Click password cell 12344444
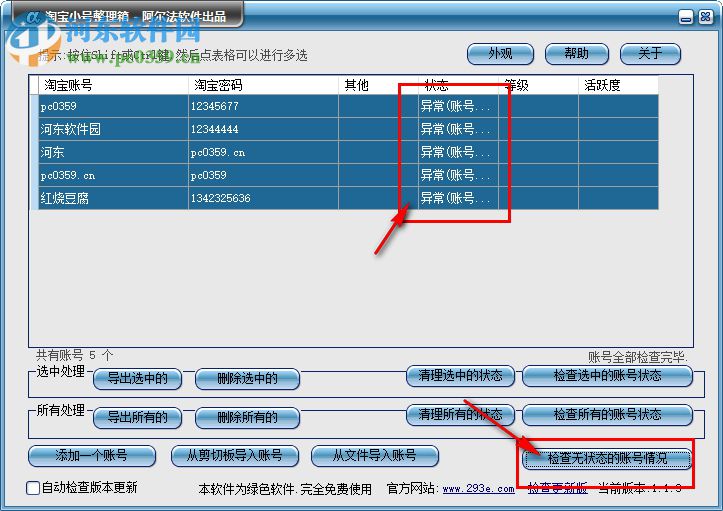Viewport: 723px width, 511px height. coord(263,130)
